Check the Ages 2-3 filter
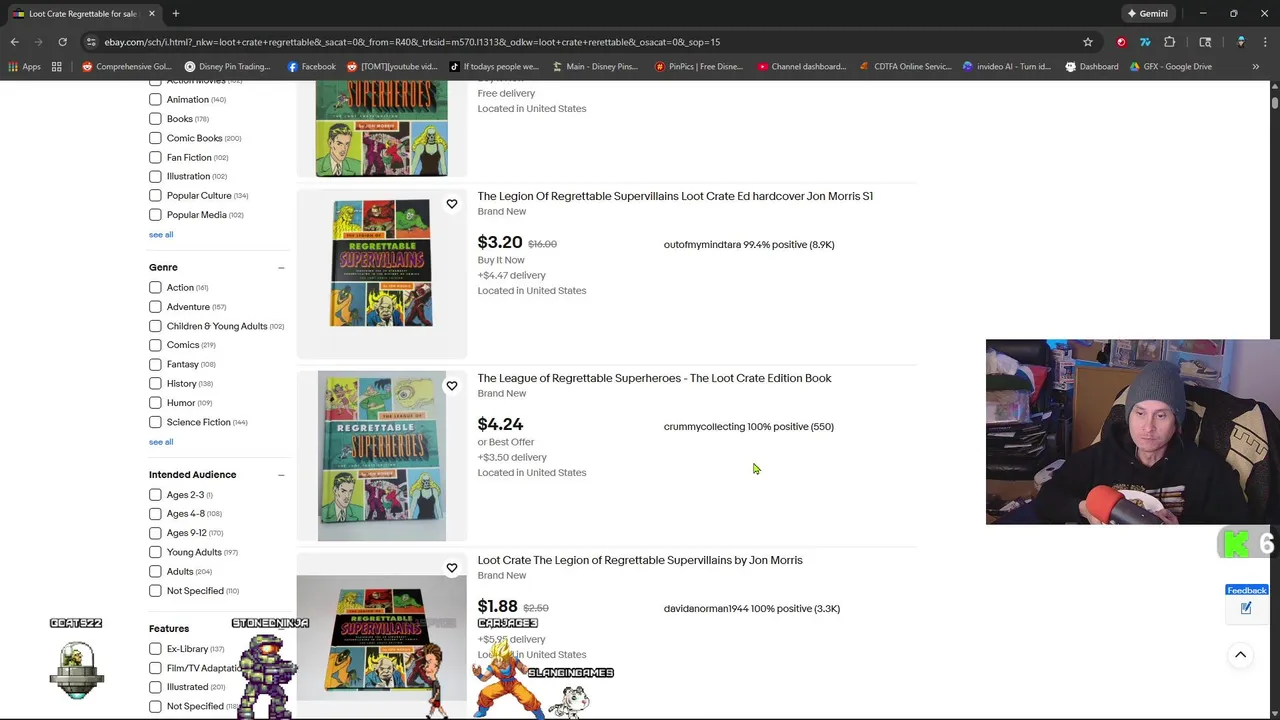 pyautogui.click(x=155, y=495)
